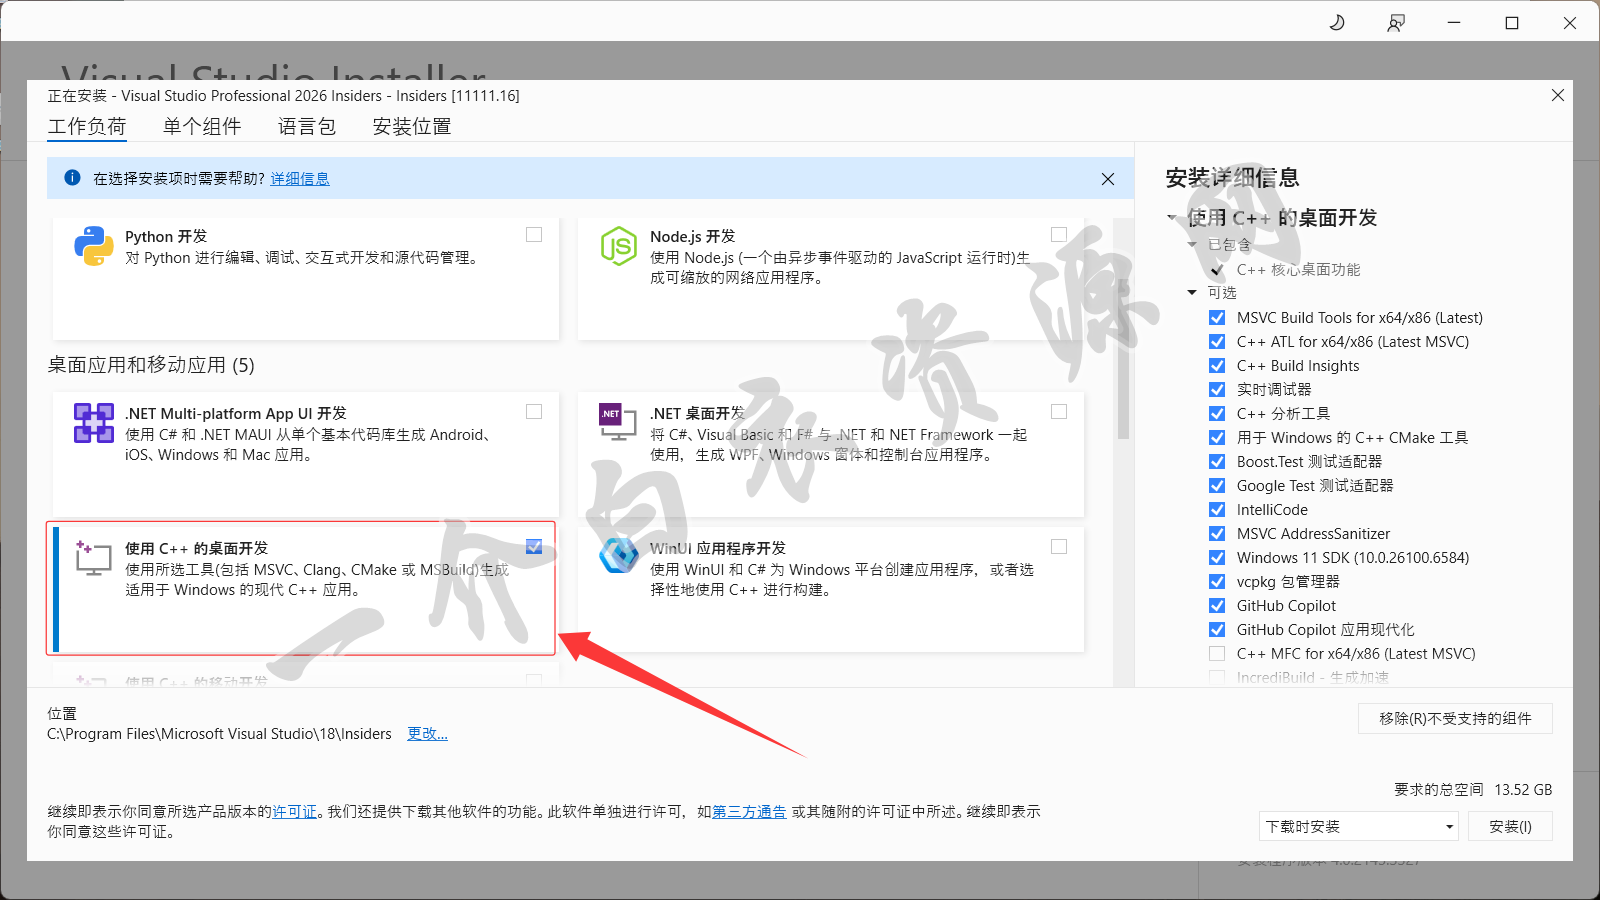Click the Python development workload icon
Image resolution: width=1600 pixels, height=900 pixels.
point(93,246)
